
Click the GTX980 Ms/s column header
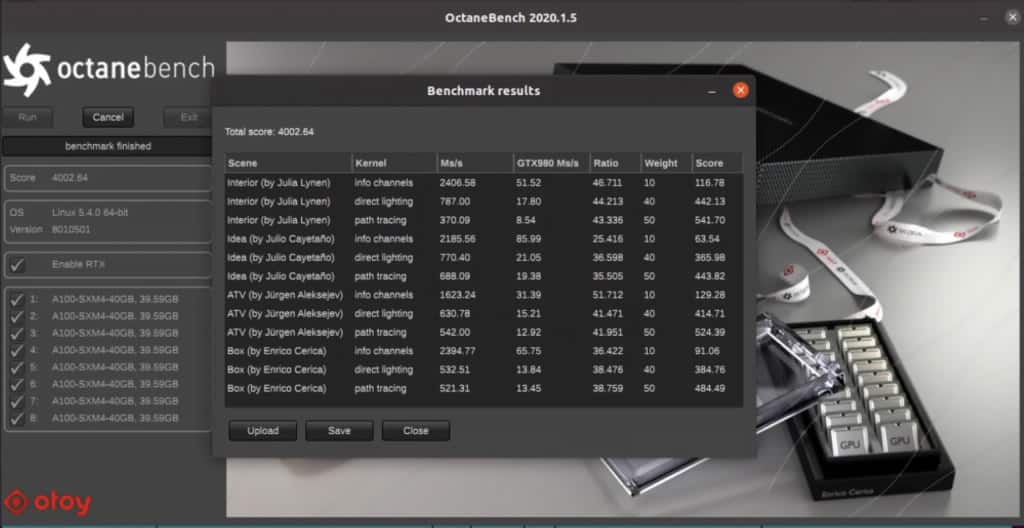(x=552, y=163)
